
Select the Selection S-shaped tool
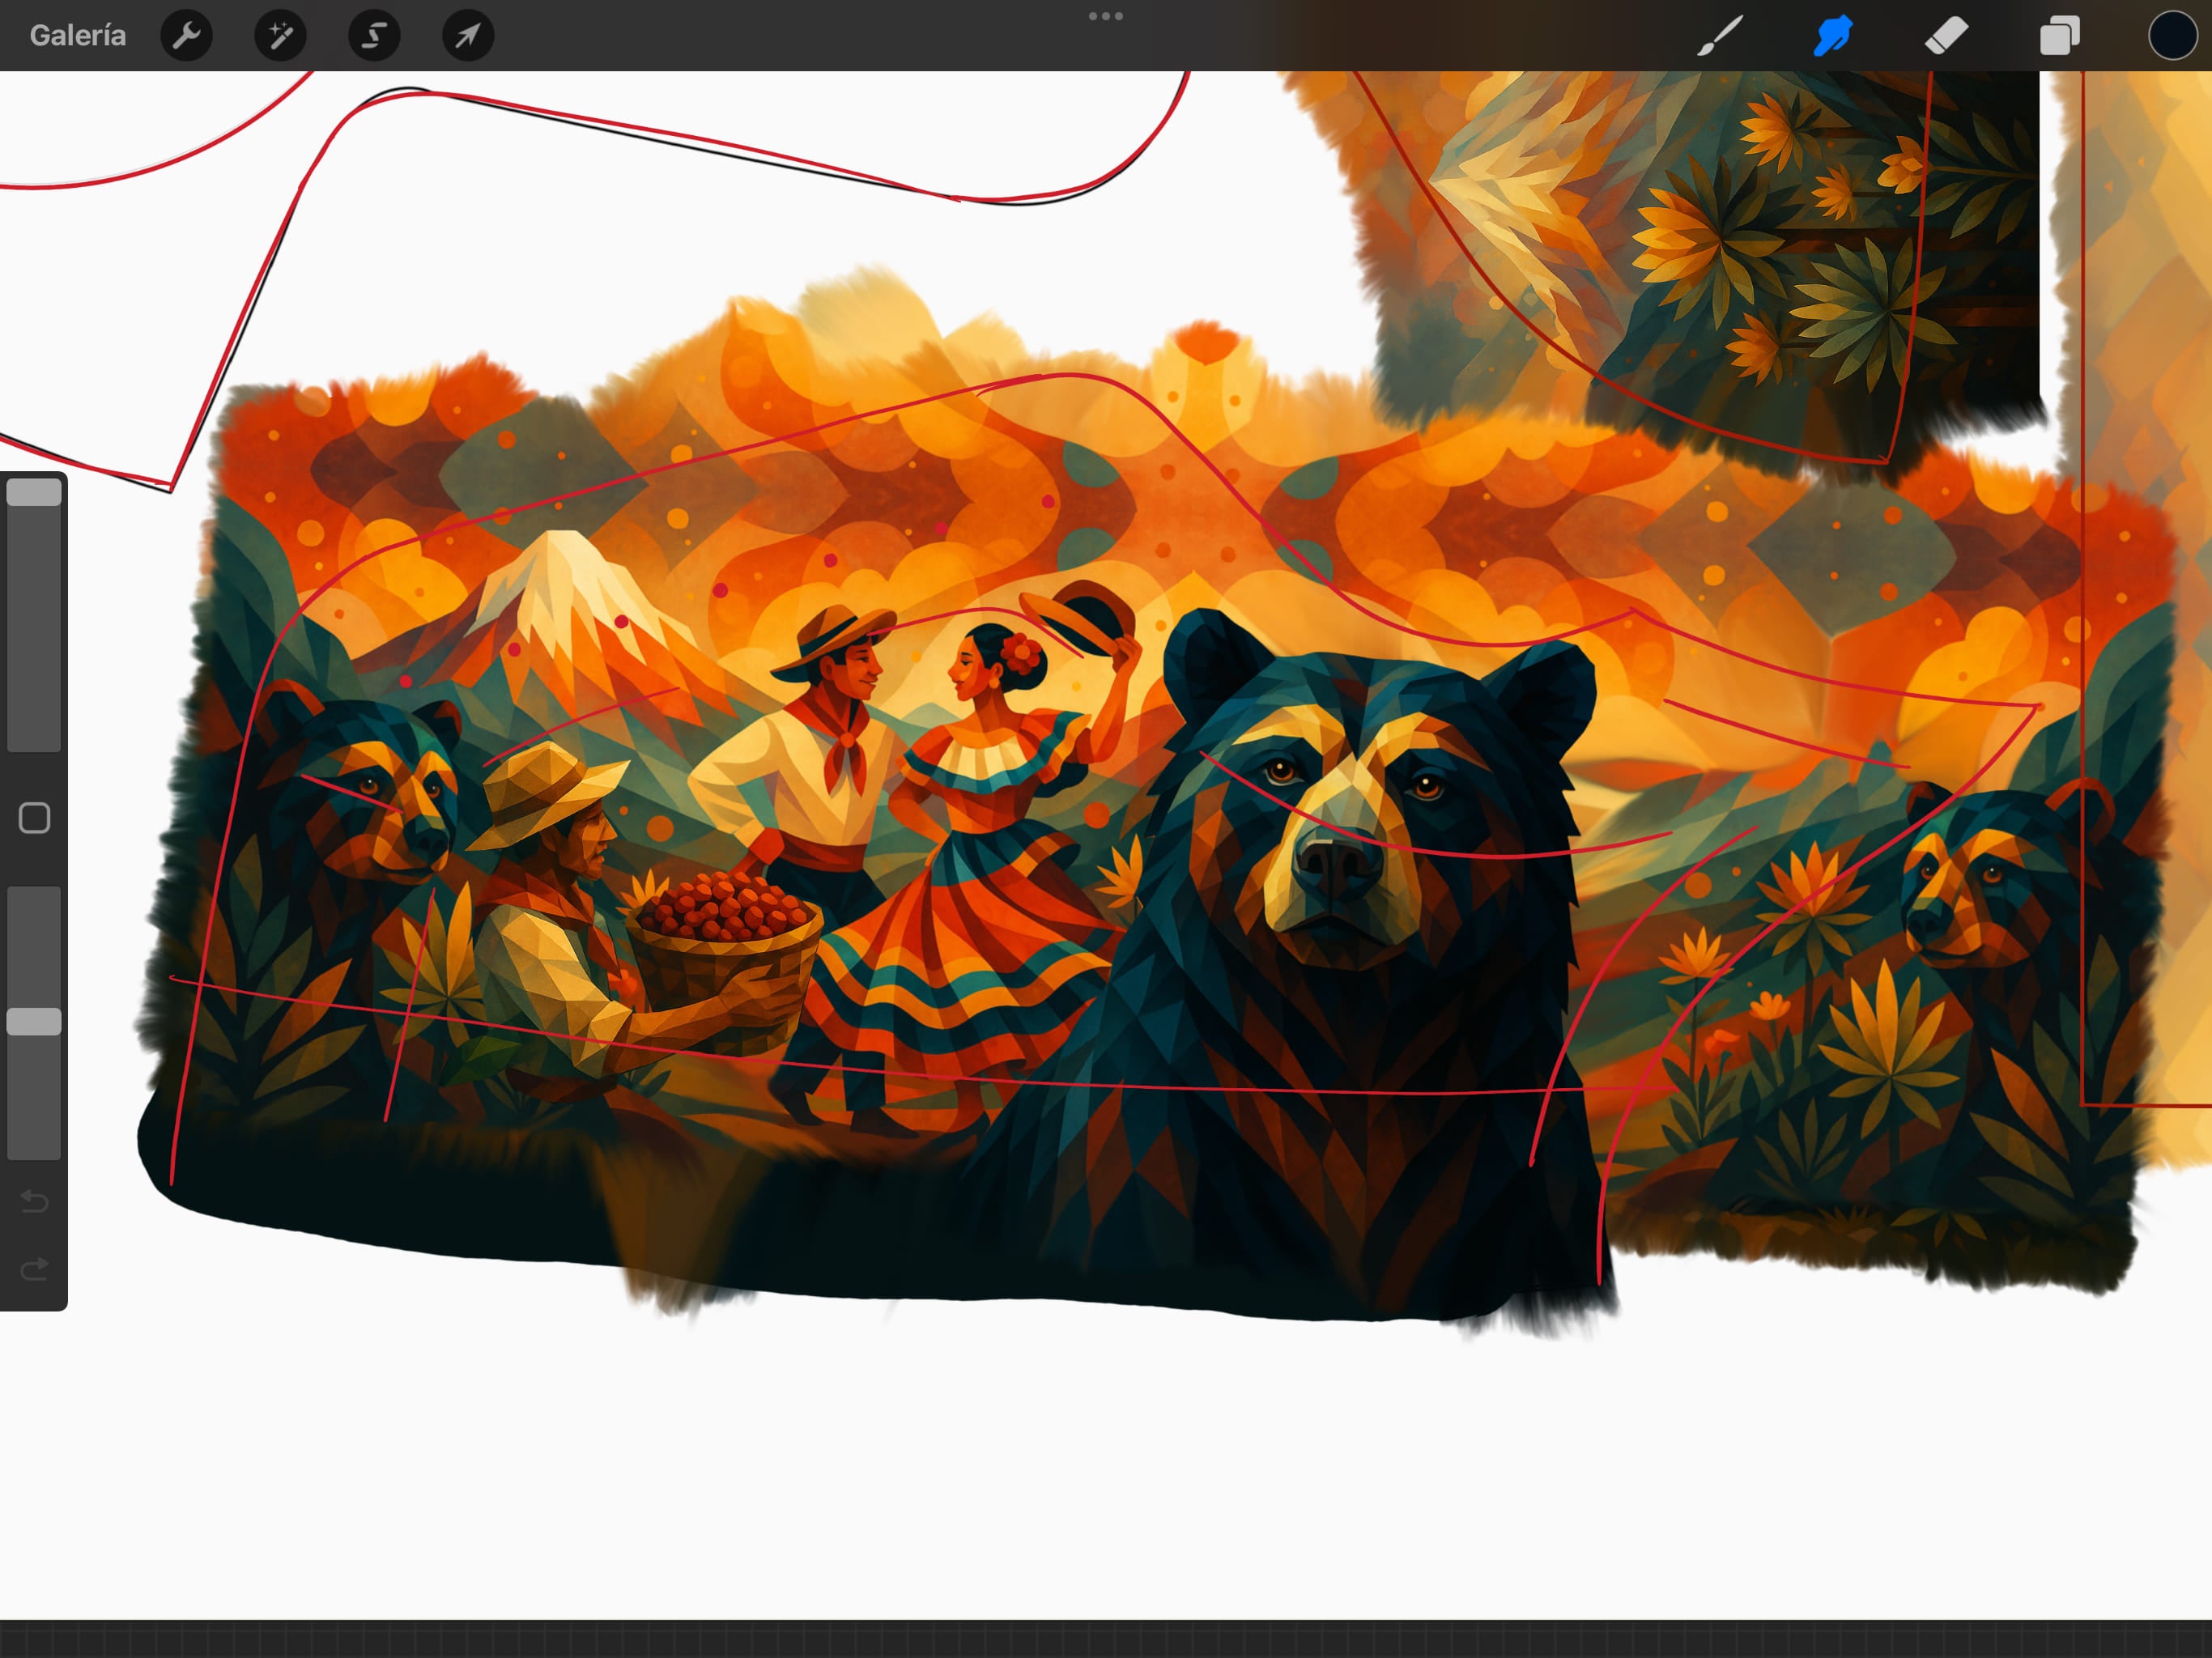pyautogui.click(x=375, y=36)
